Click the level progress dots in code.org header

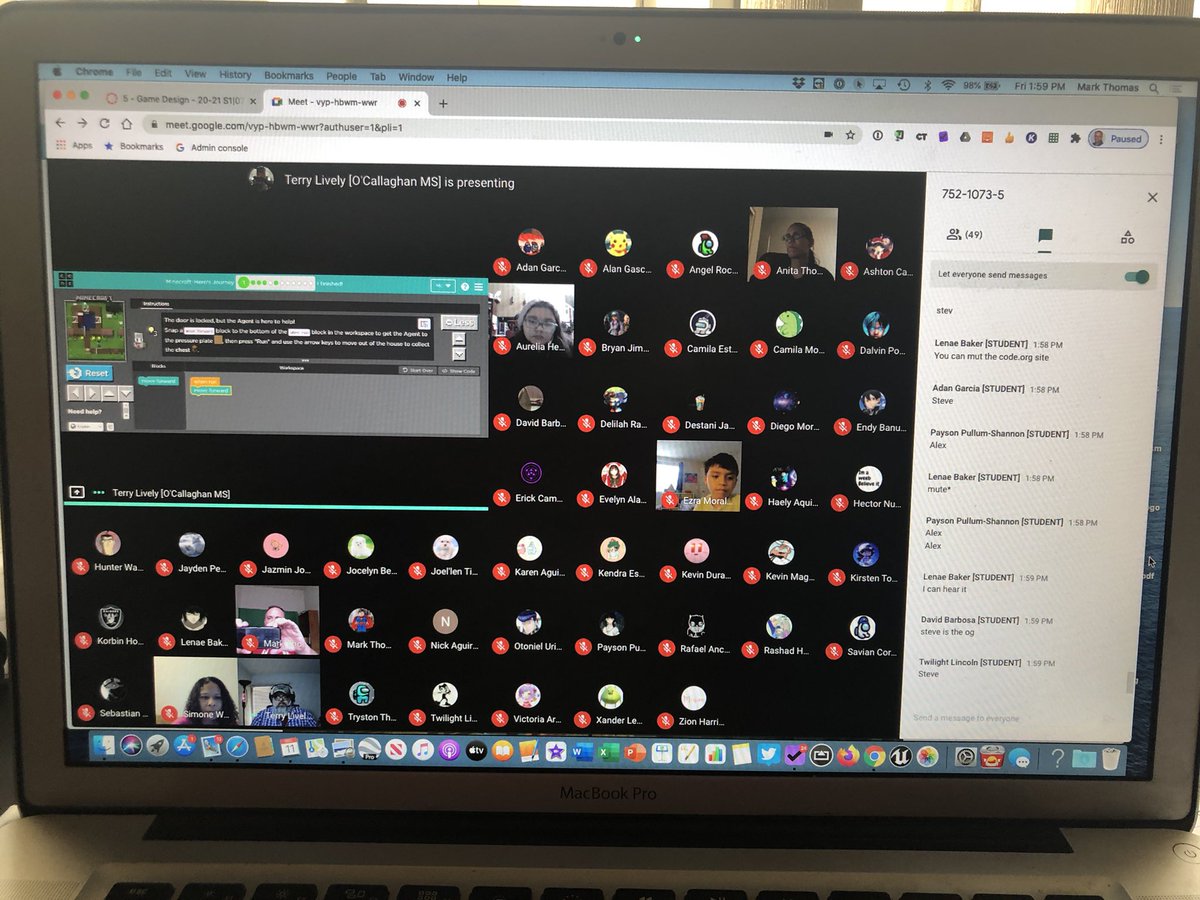pos(275,284)
